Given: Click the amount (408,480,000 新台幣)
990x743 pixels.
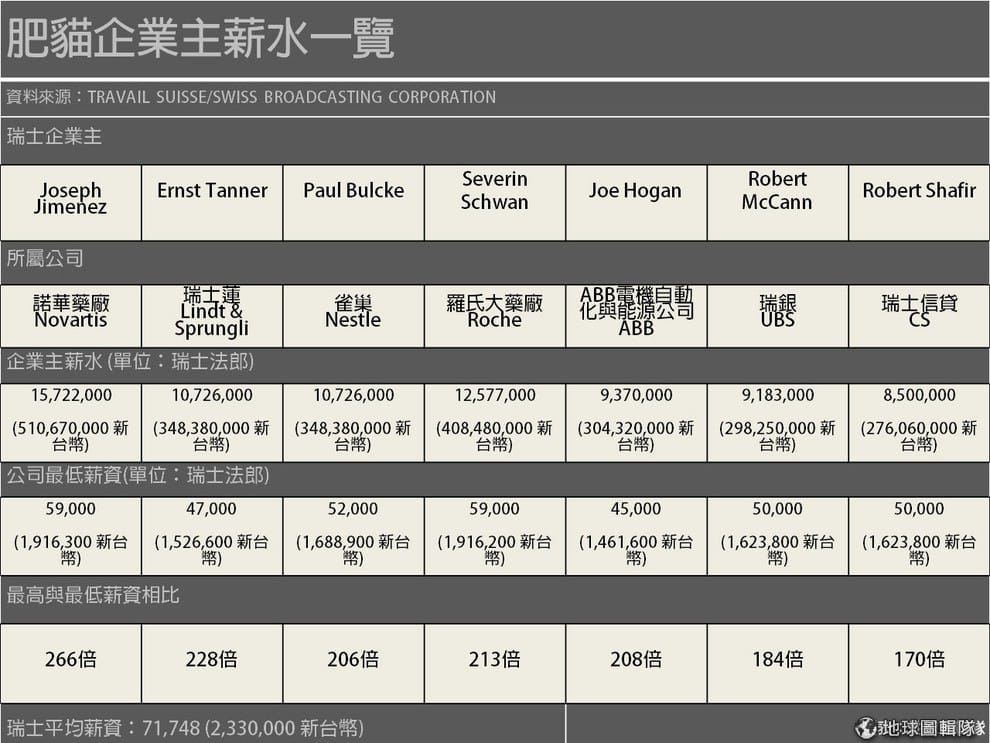Looking at the screenshot, I should click(495, 436).
